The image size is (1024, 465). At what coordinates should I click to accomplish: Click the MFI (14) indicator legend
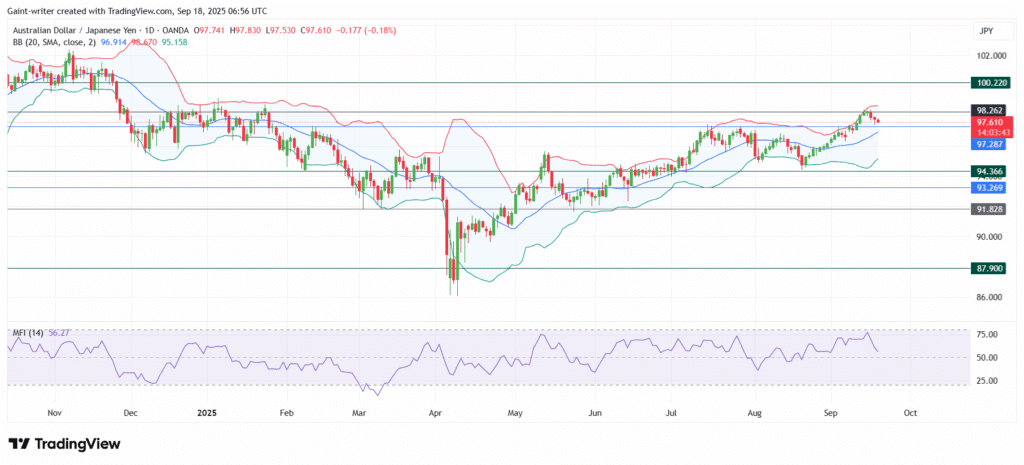click(28, 332)
